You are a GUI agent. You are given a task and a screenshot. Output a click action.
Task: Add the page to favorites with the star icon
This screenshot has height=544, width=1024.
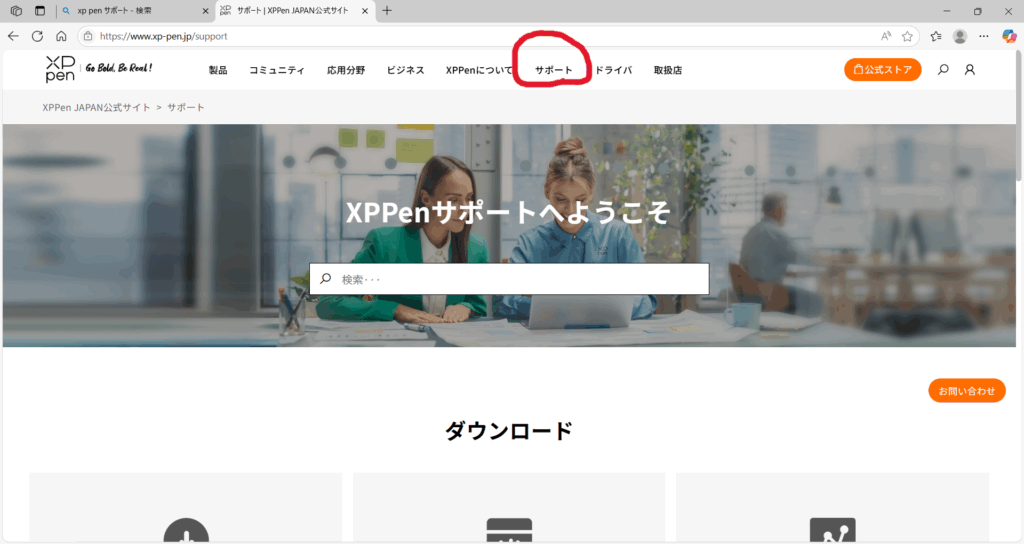pyautogui.click(x=907, y=36)
